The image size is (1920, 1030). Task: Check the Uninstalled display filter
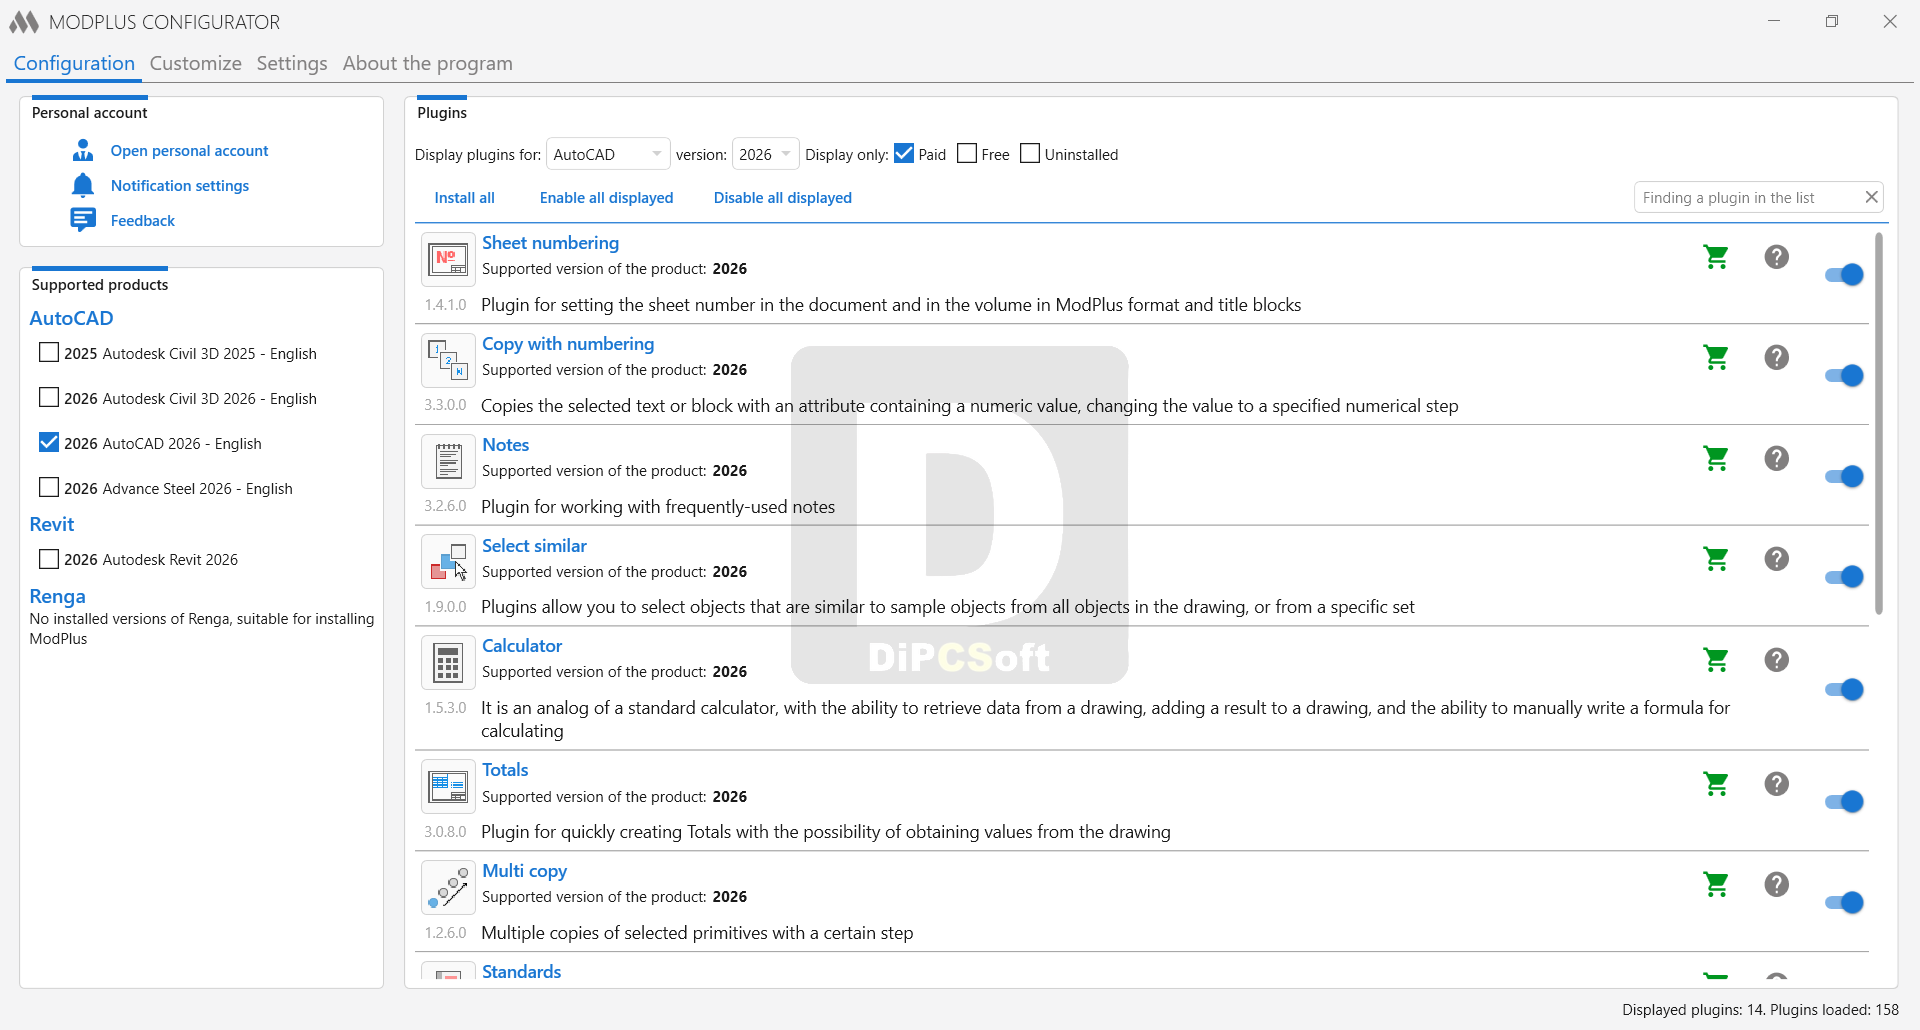click(x=1030, y=154)
